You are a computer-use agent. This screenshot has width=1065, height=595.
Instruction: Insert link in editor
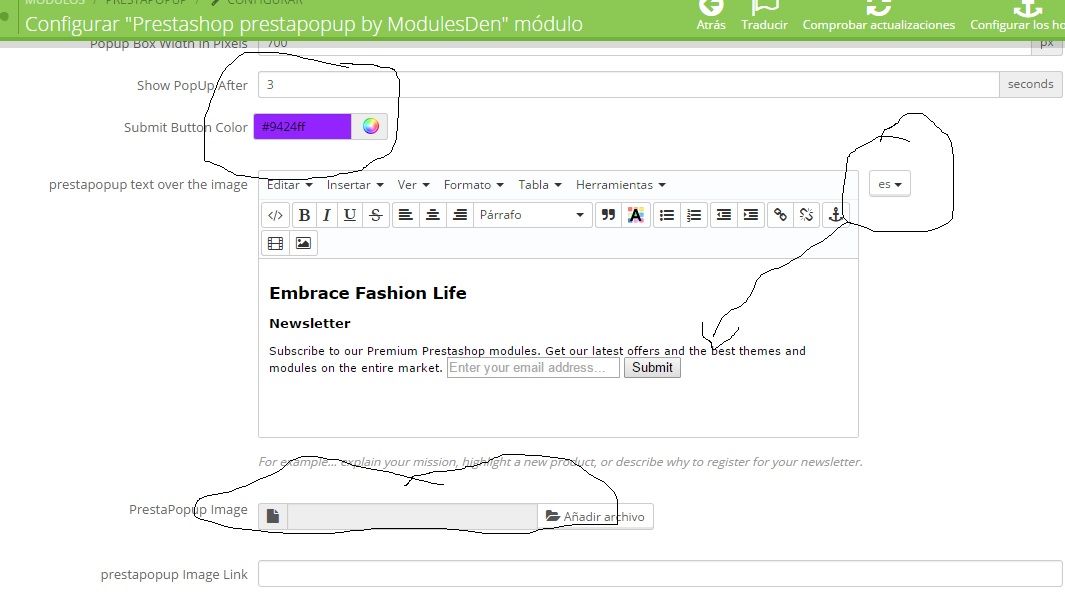coord(780,215)
